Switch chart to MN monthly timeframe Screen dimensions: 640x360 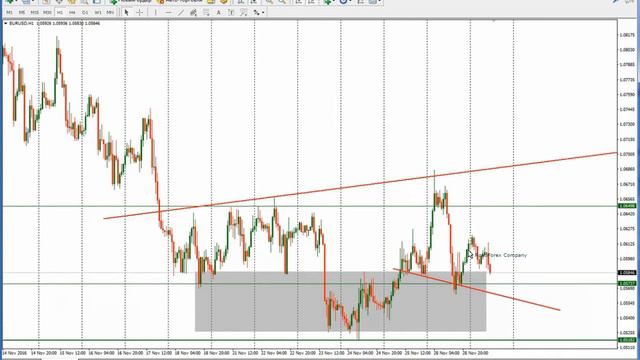point(110,13)
